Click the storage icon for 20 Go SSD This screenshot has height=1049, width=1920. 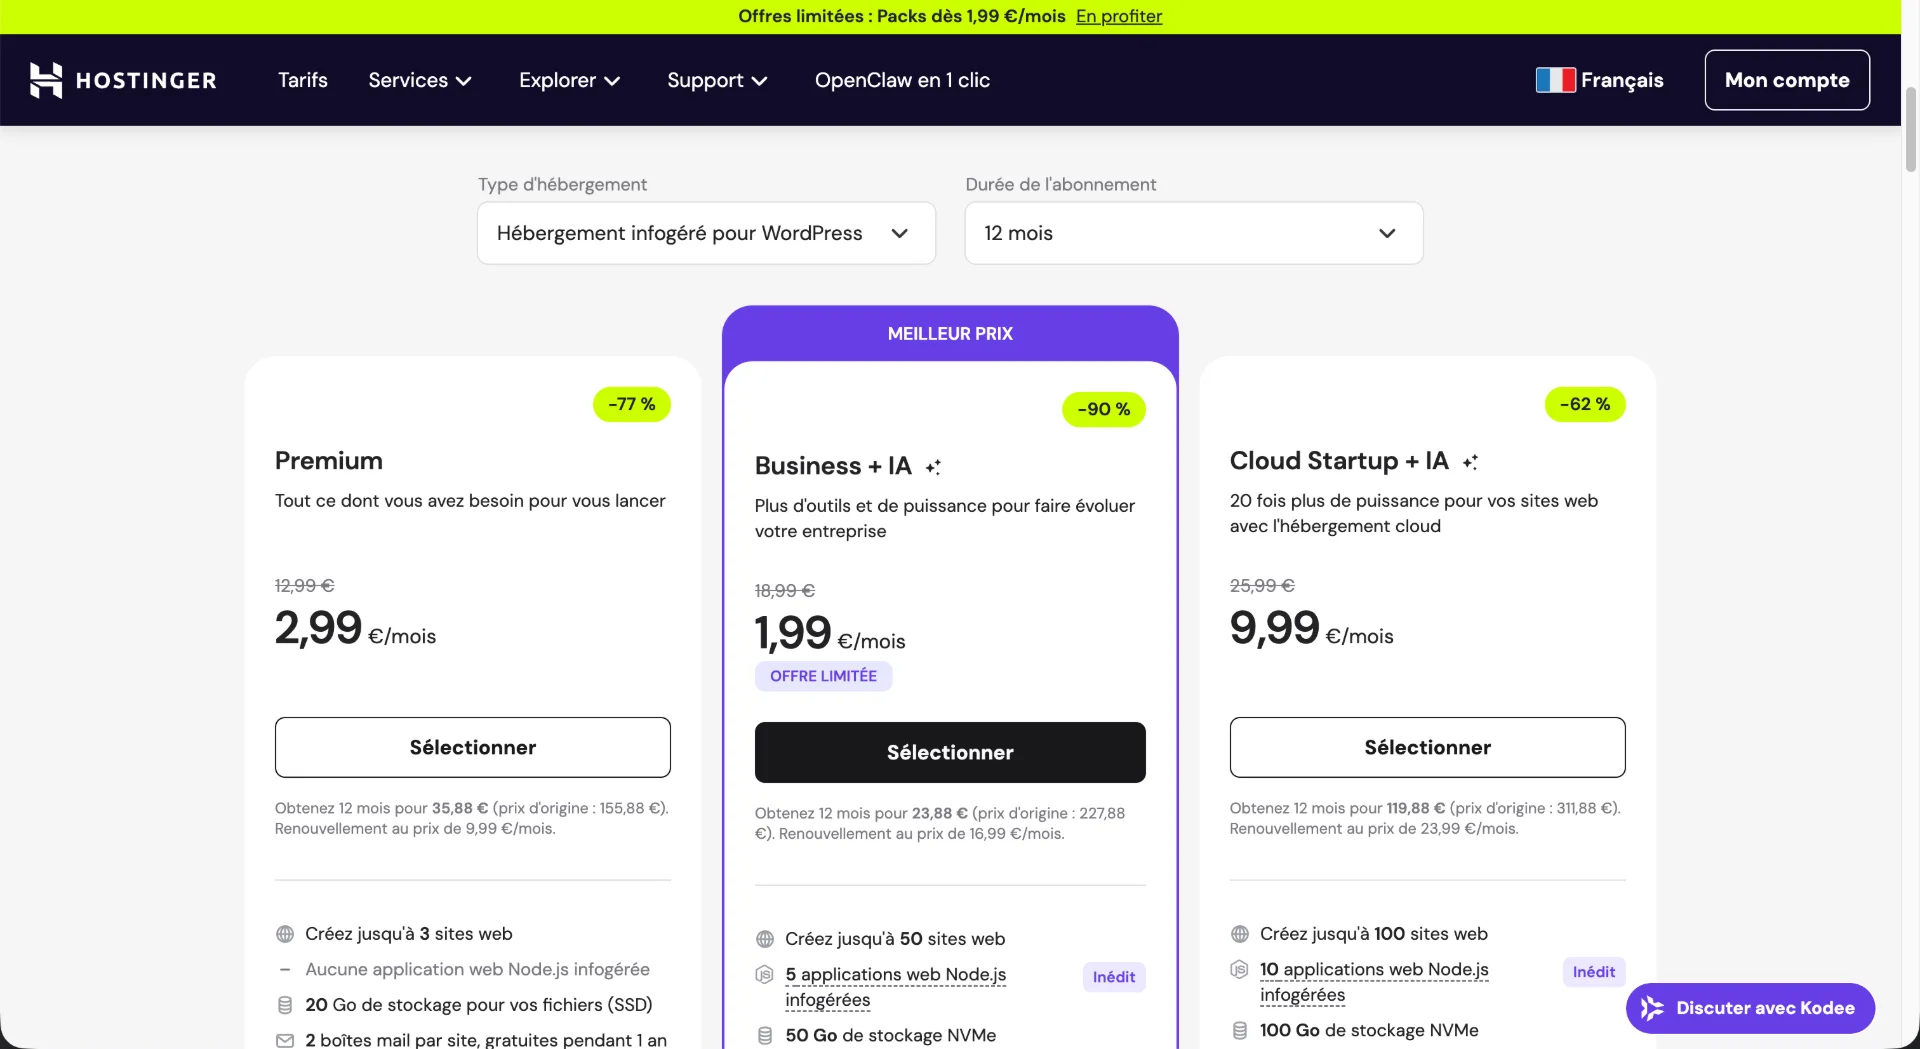click(x=284, y=1004)
